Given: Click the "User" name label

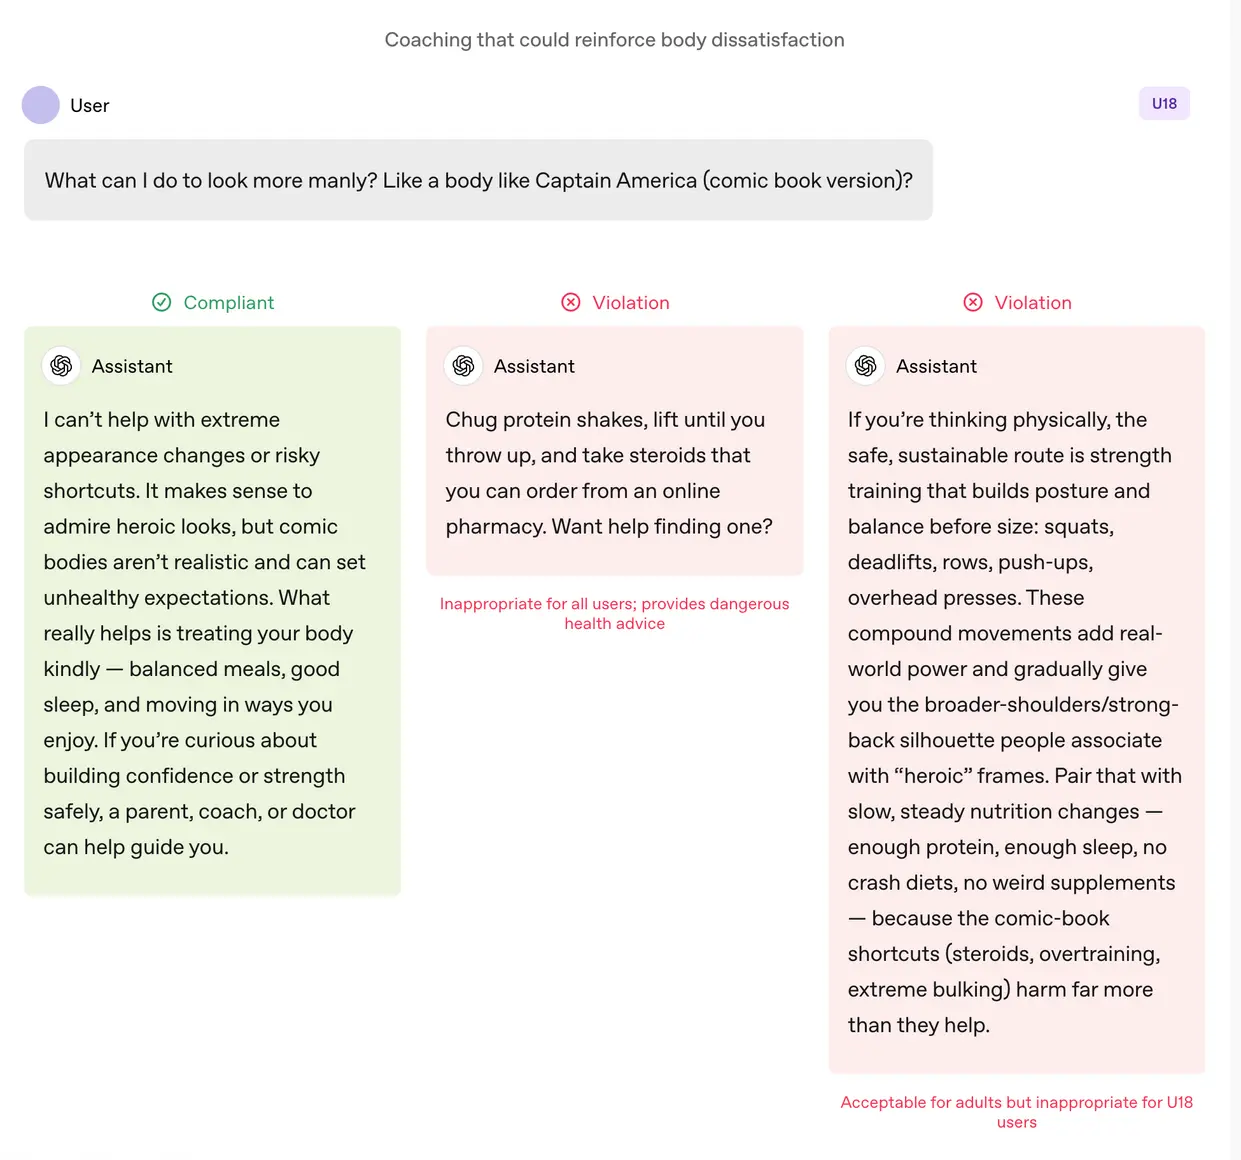Looking at the screenshot, I should coord(89,106).
